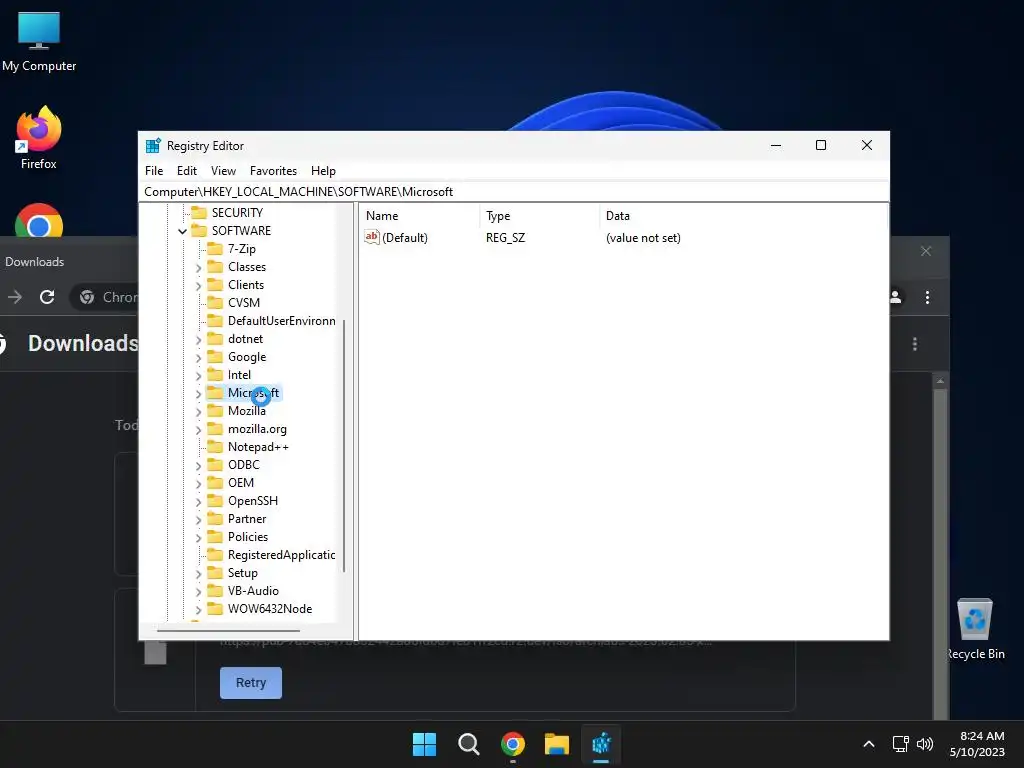This screenshot has height=768, width=1024.
Task: Select the CVSM folder icon
Action: pos(215,303)
